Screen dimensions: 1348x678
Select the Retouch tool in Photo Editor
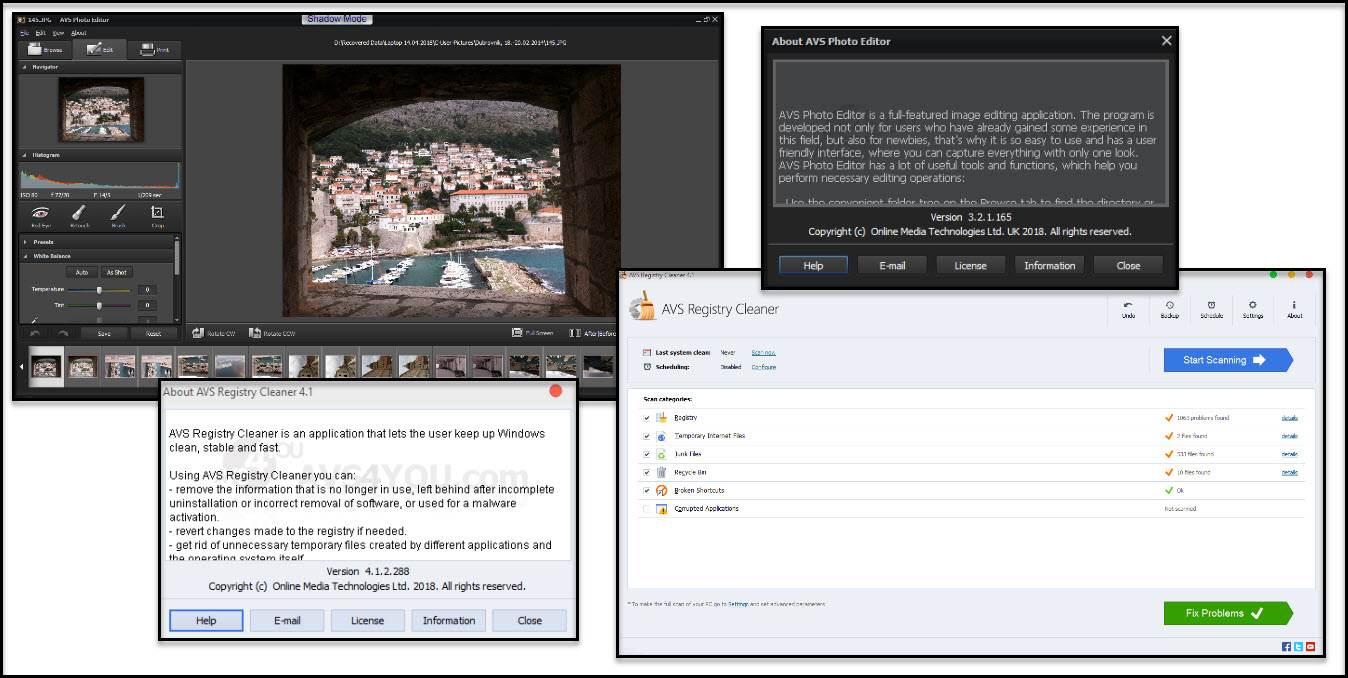pyautogui.click(x=80, y=215)
